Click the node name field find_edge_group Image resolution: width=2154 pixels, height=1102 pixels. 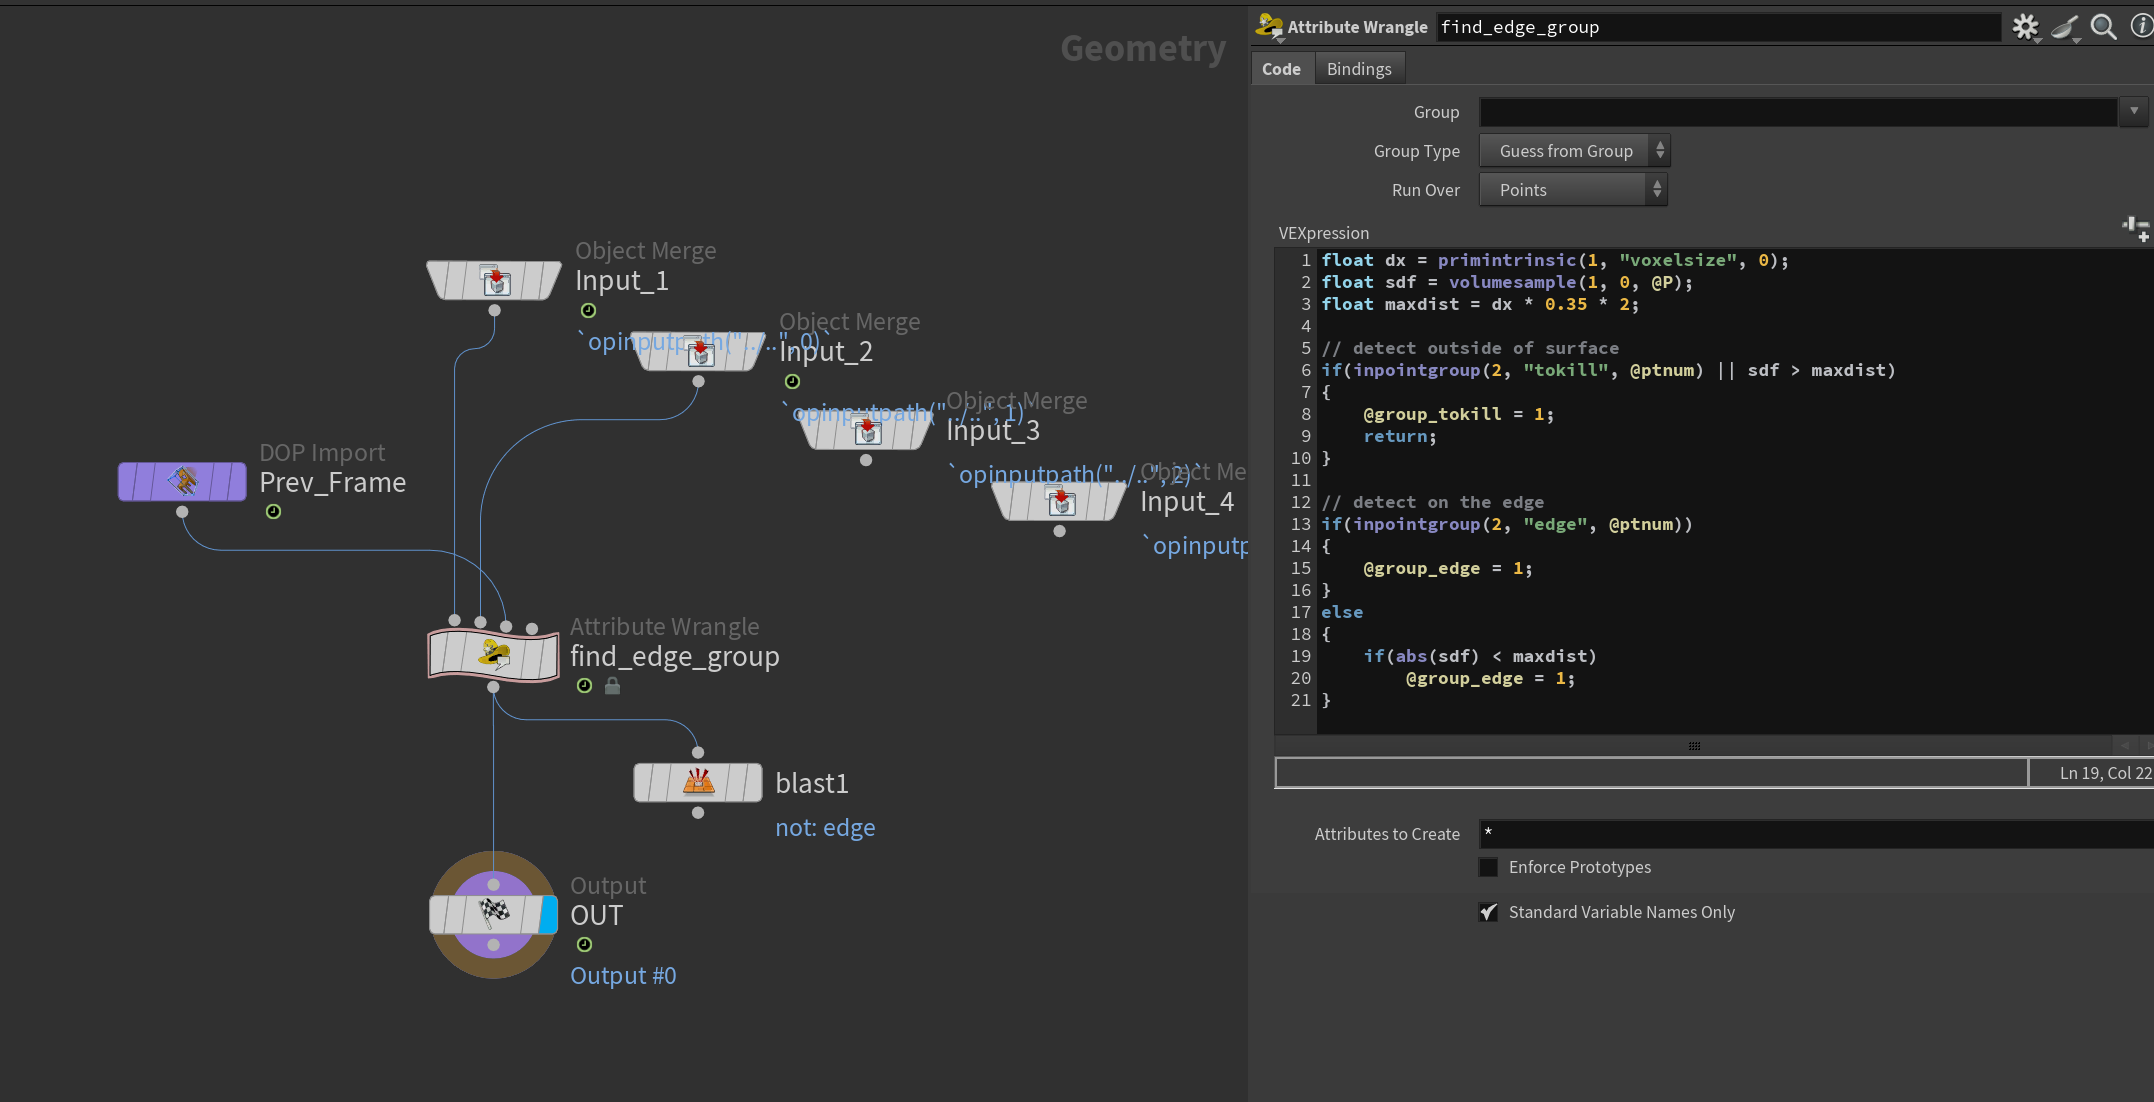tap(1717, 28)
